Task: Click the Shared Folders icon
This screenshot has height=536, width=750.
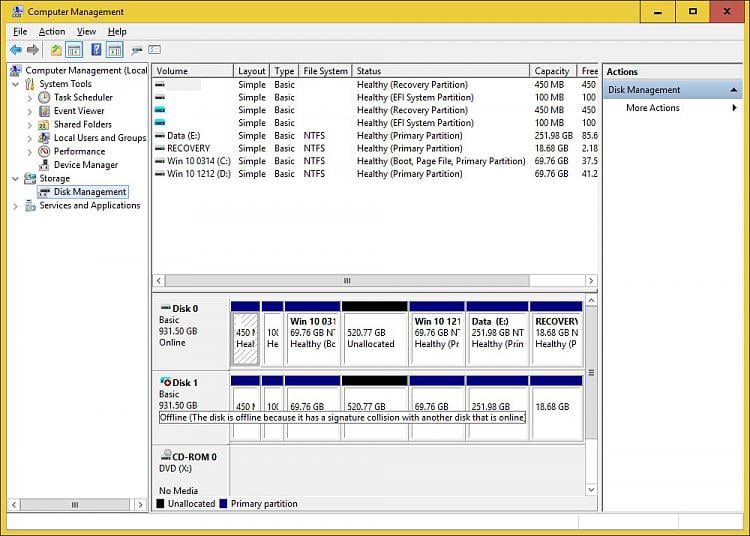Action: point(44,124)
